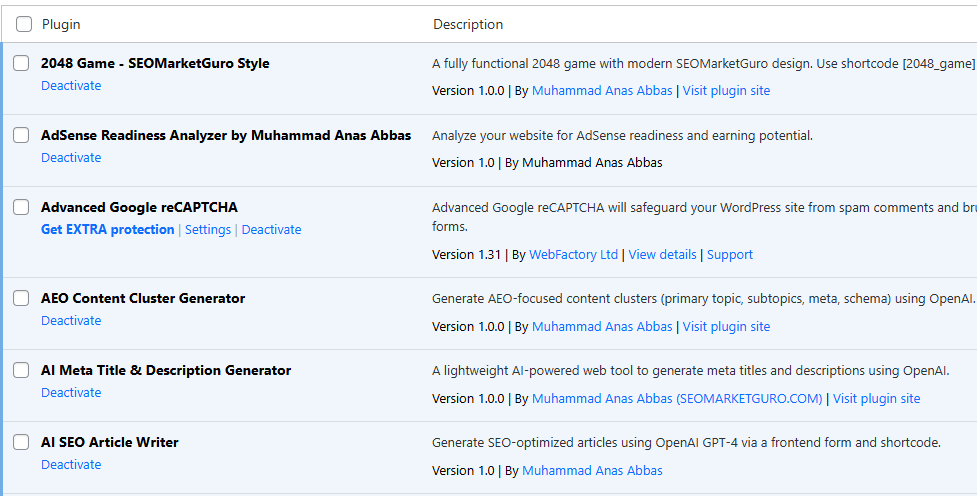Toggle the select-all Plugin checkbox in header
The image size is (977, 496).
(x=24, y=24)
